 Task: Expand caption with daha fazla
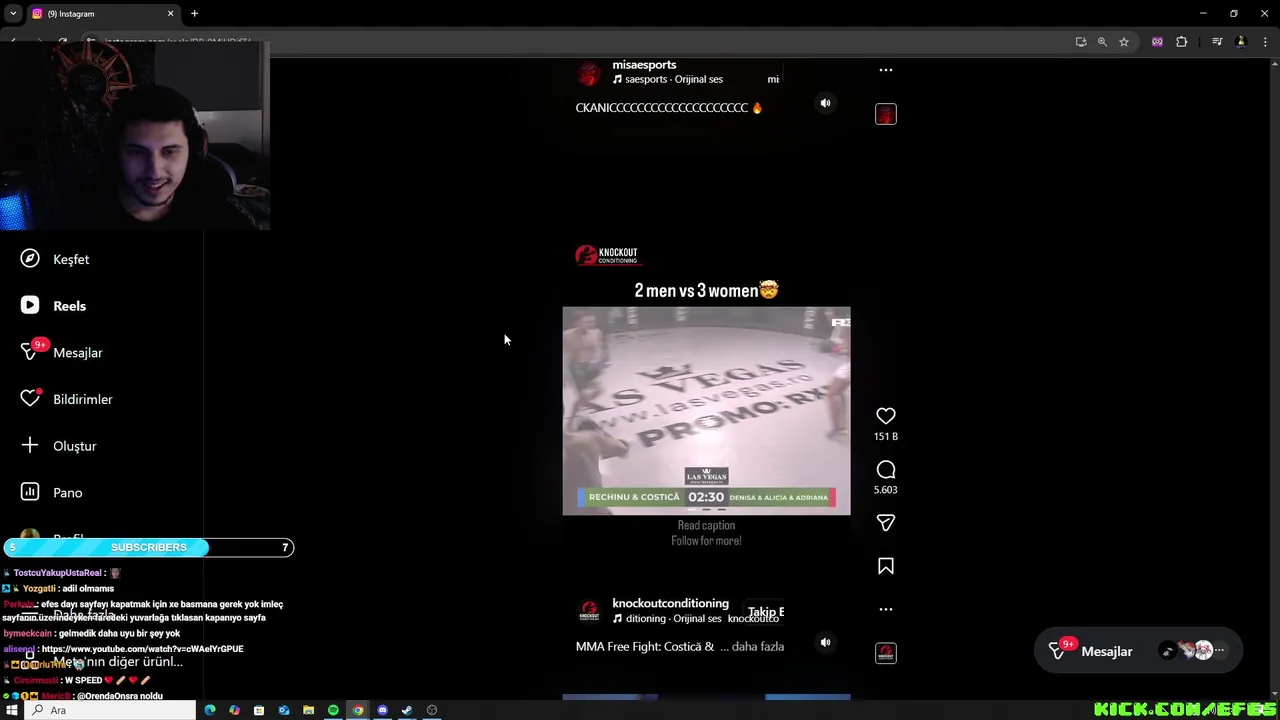pos(758,647)
